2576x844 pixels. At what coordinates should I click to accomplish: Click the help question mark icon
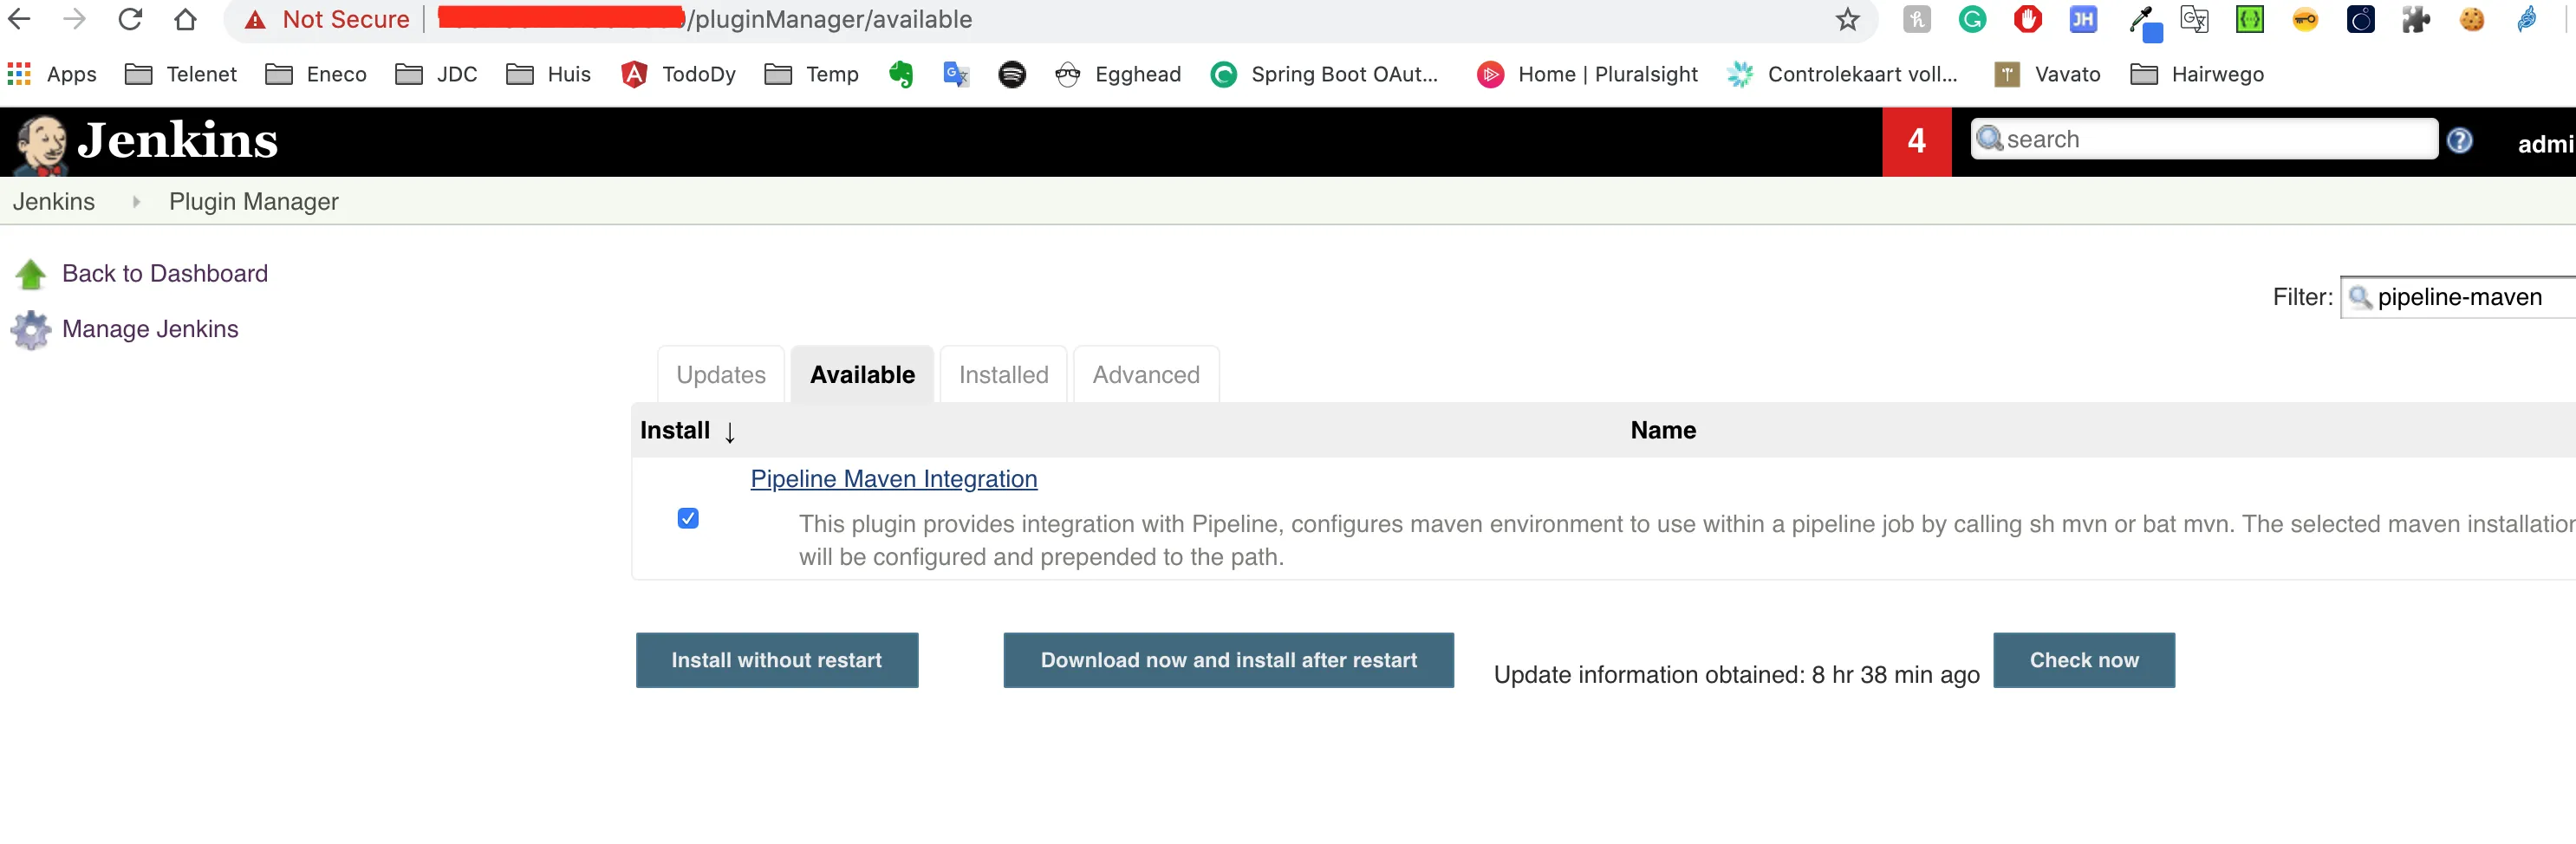point(2459,141)
